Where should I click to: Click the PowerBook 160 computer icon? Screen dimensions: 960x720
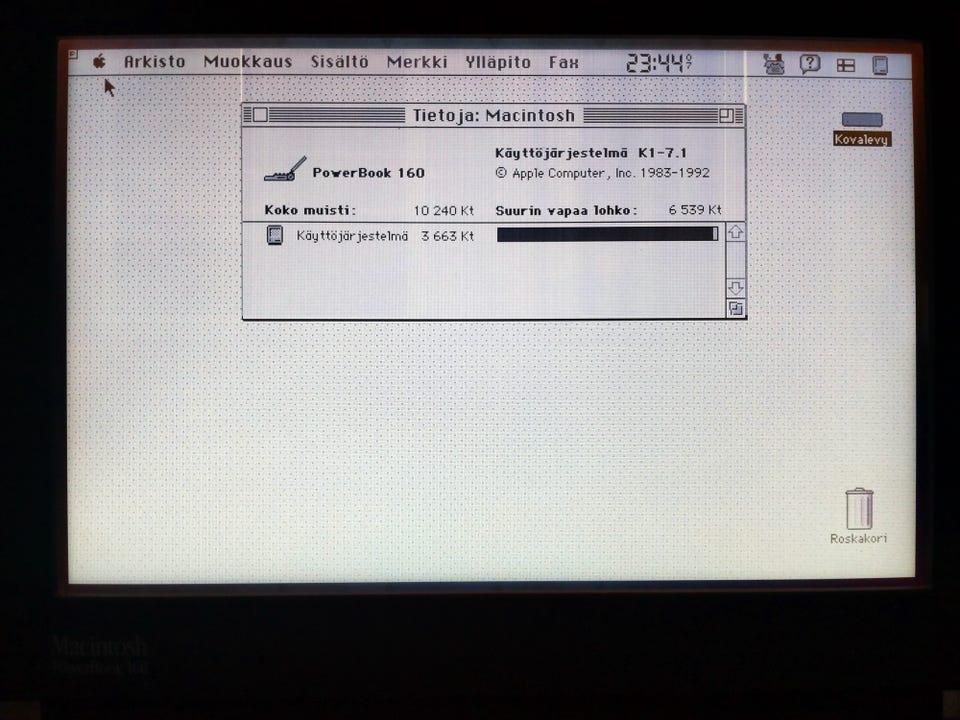pos(285,170)
